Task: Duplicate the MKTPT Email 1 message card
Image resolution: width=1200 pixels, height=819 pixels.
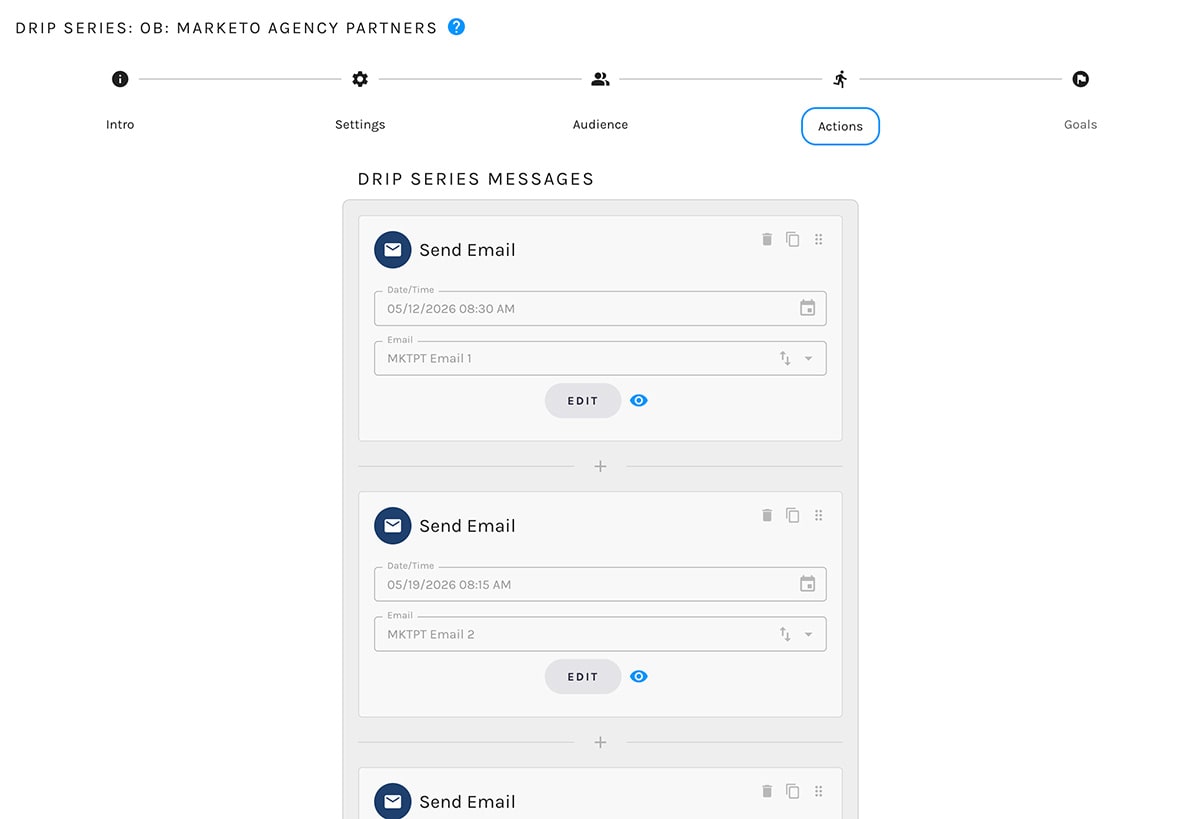Action: click(x=793, y=239)
